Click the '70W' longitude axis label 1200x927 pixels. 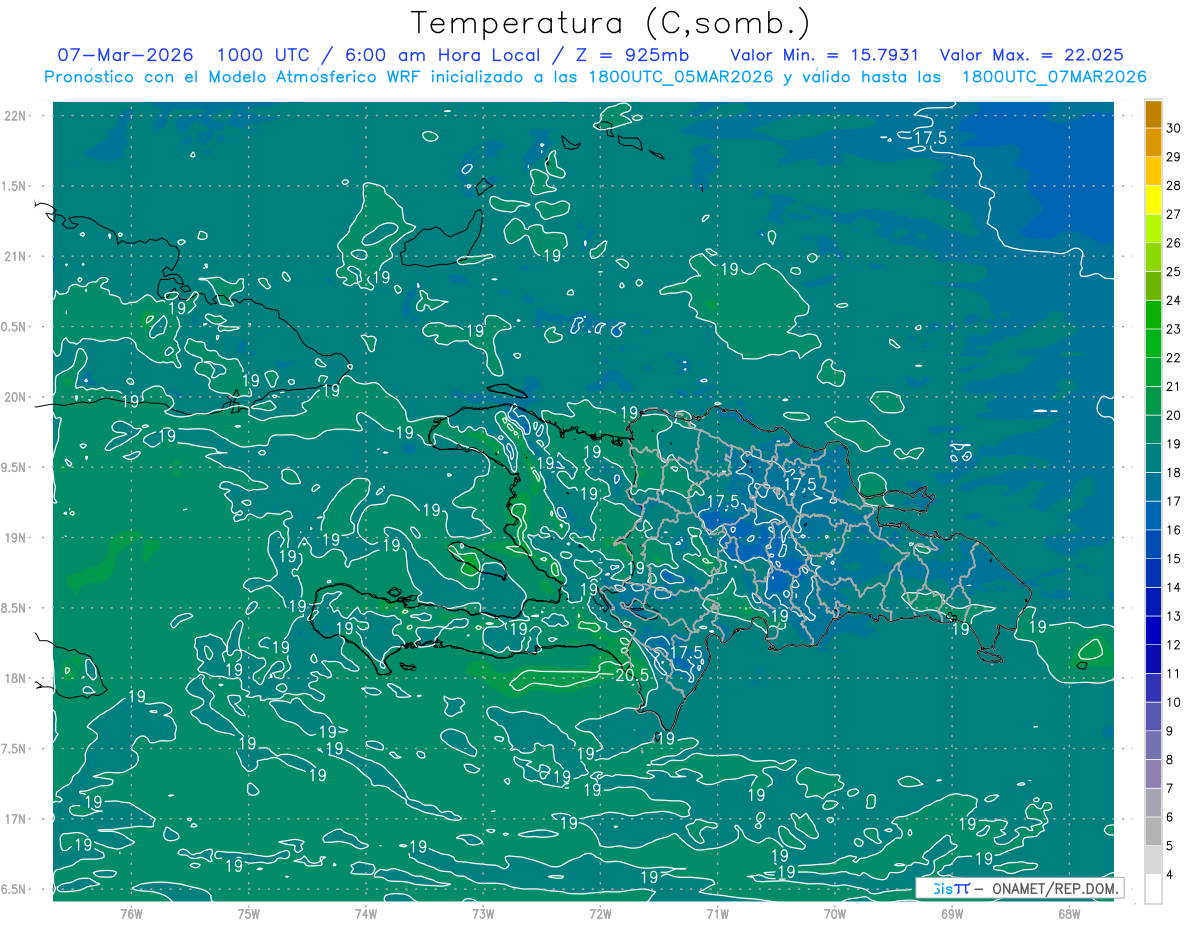[835, 913]
